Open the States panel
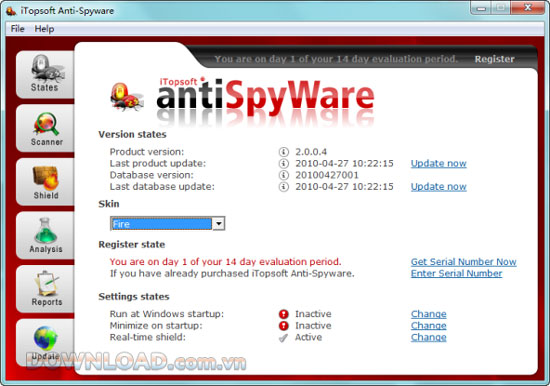Image resolution: width=550 pixels, height=386 pixels. [x=45, y=74]
